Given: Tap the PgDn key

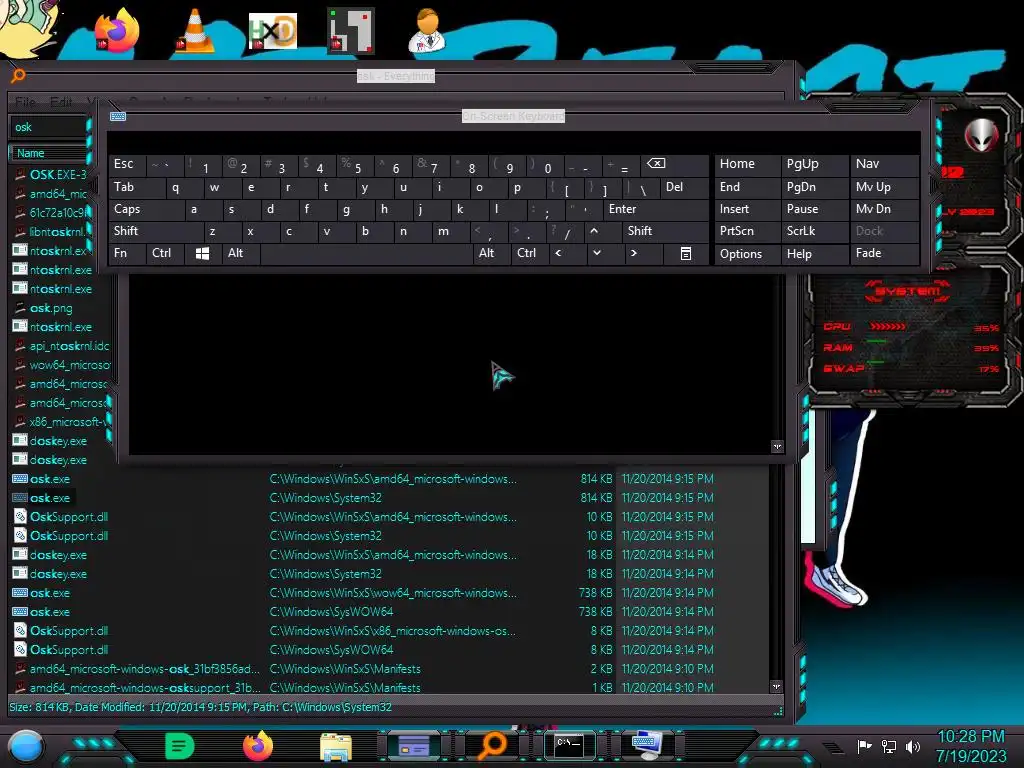Looking at the screenshot, I should click(814, 187).
